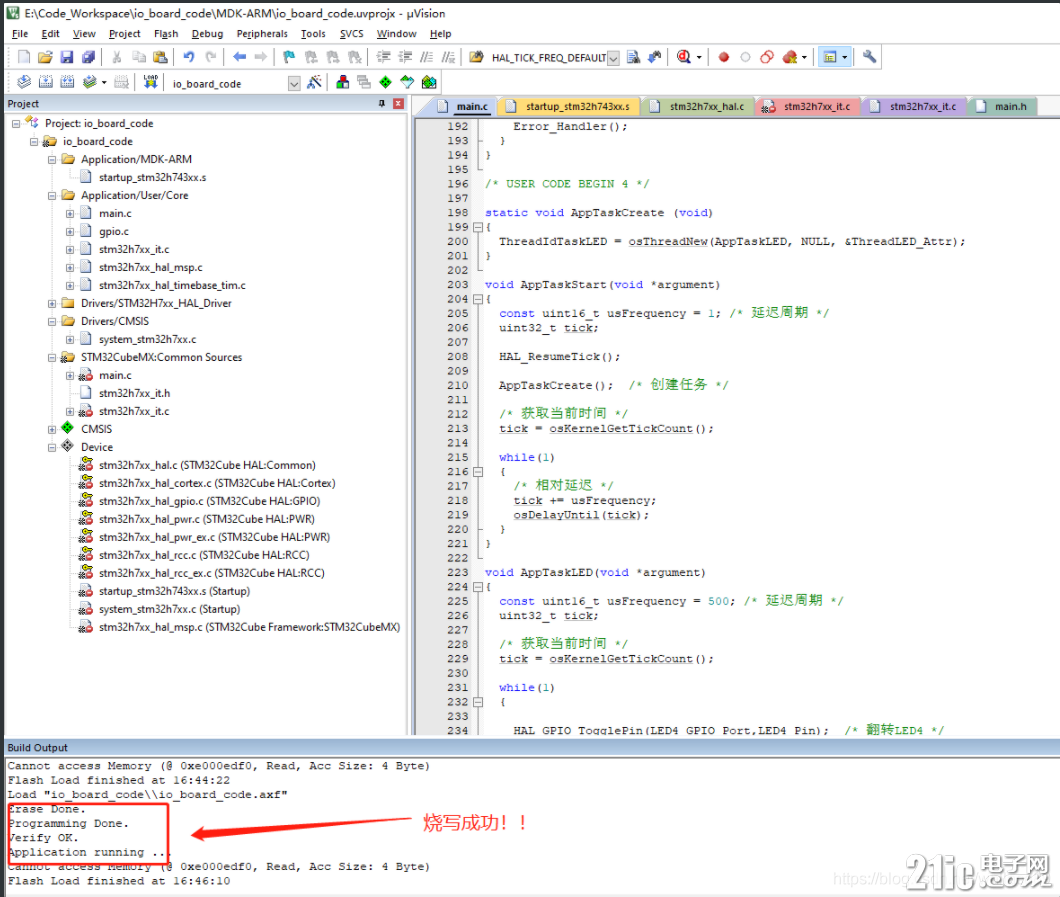Fold AppTaskLED function at line 224

point(478,587)
